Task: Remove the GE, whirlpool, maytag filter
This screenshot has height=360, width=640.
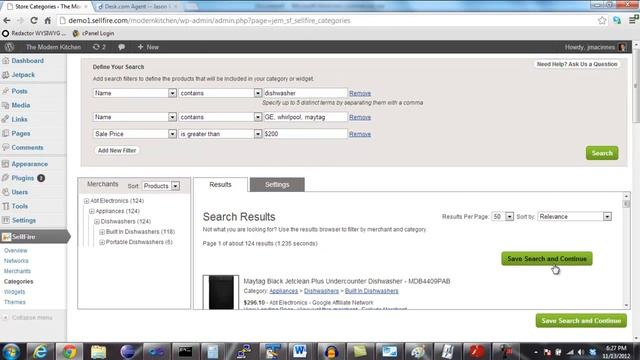Action: [x=360, y=117]
